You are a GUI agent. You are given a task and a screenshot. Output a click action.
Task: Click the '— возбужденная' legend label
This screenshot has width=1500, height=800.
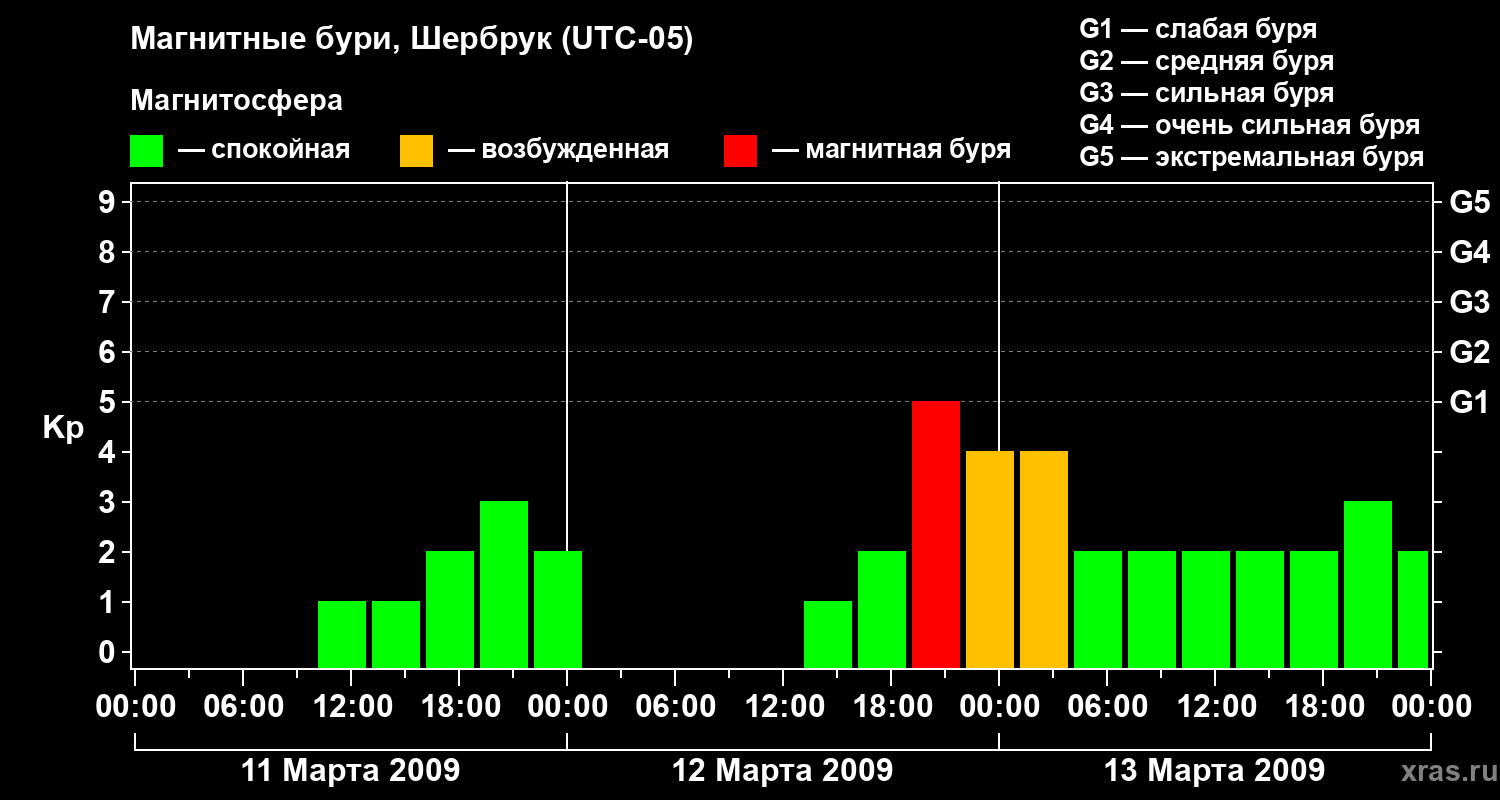pyautogui.click(x=558, y=151)
